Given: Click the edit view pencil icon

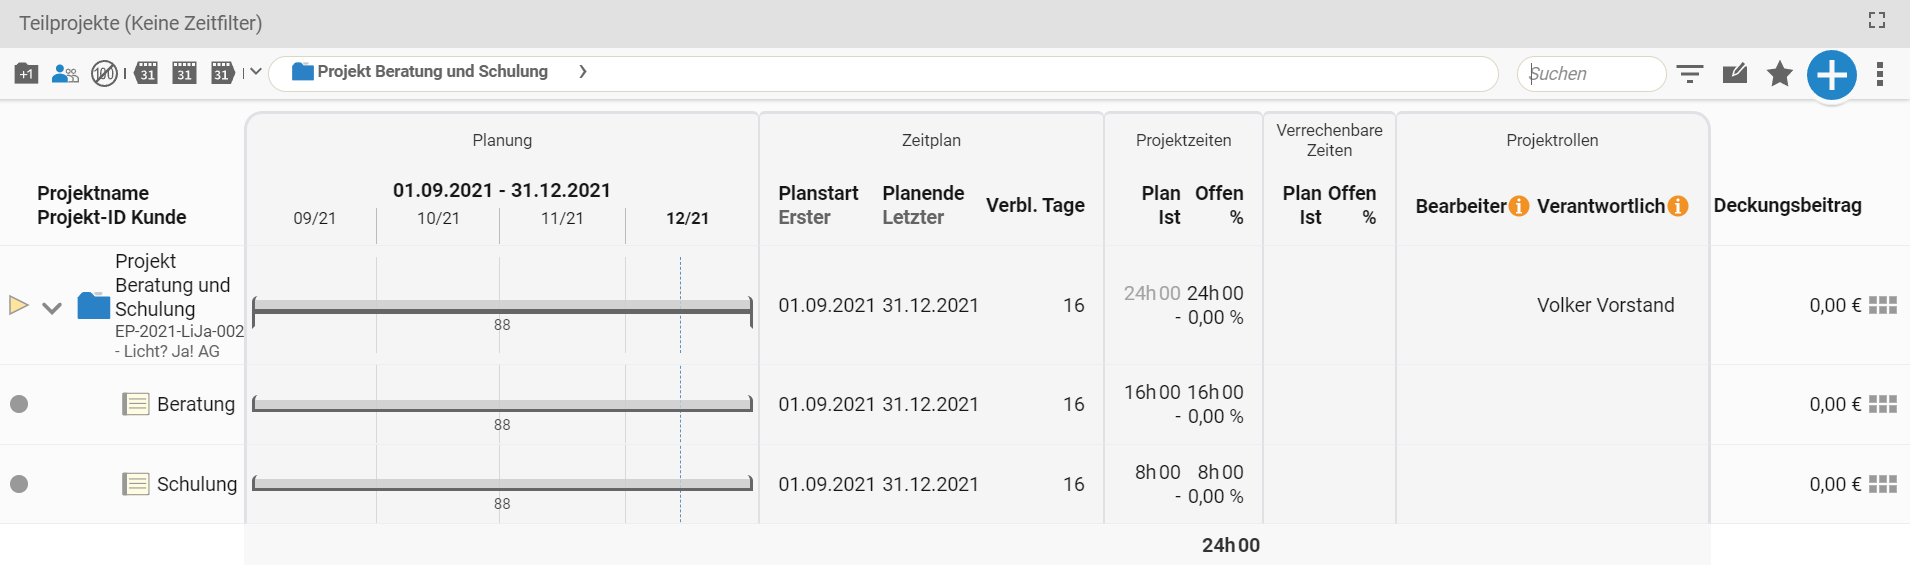Looking at the screenshot, I should click(1735, 73).
